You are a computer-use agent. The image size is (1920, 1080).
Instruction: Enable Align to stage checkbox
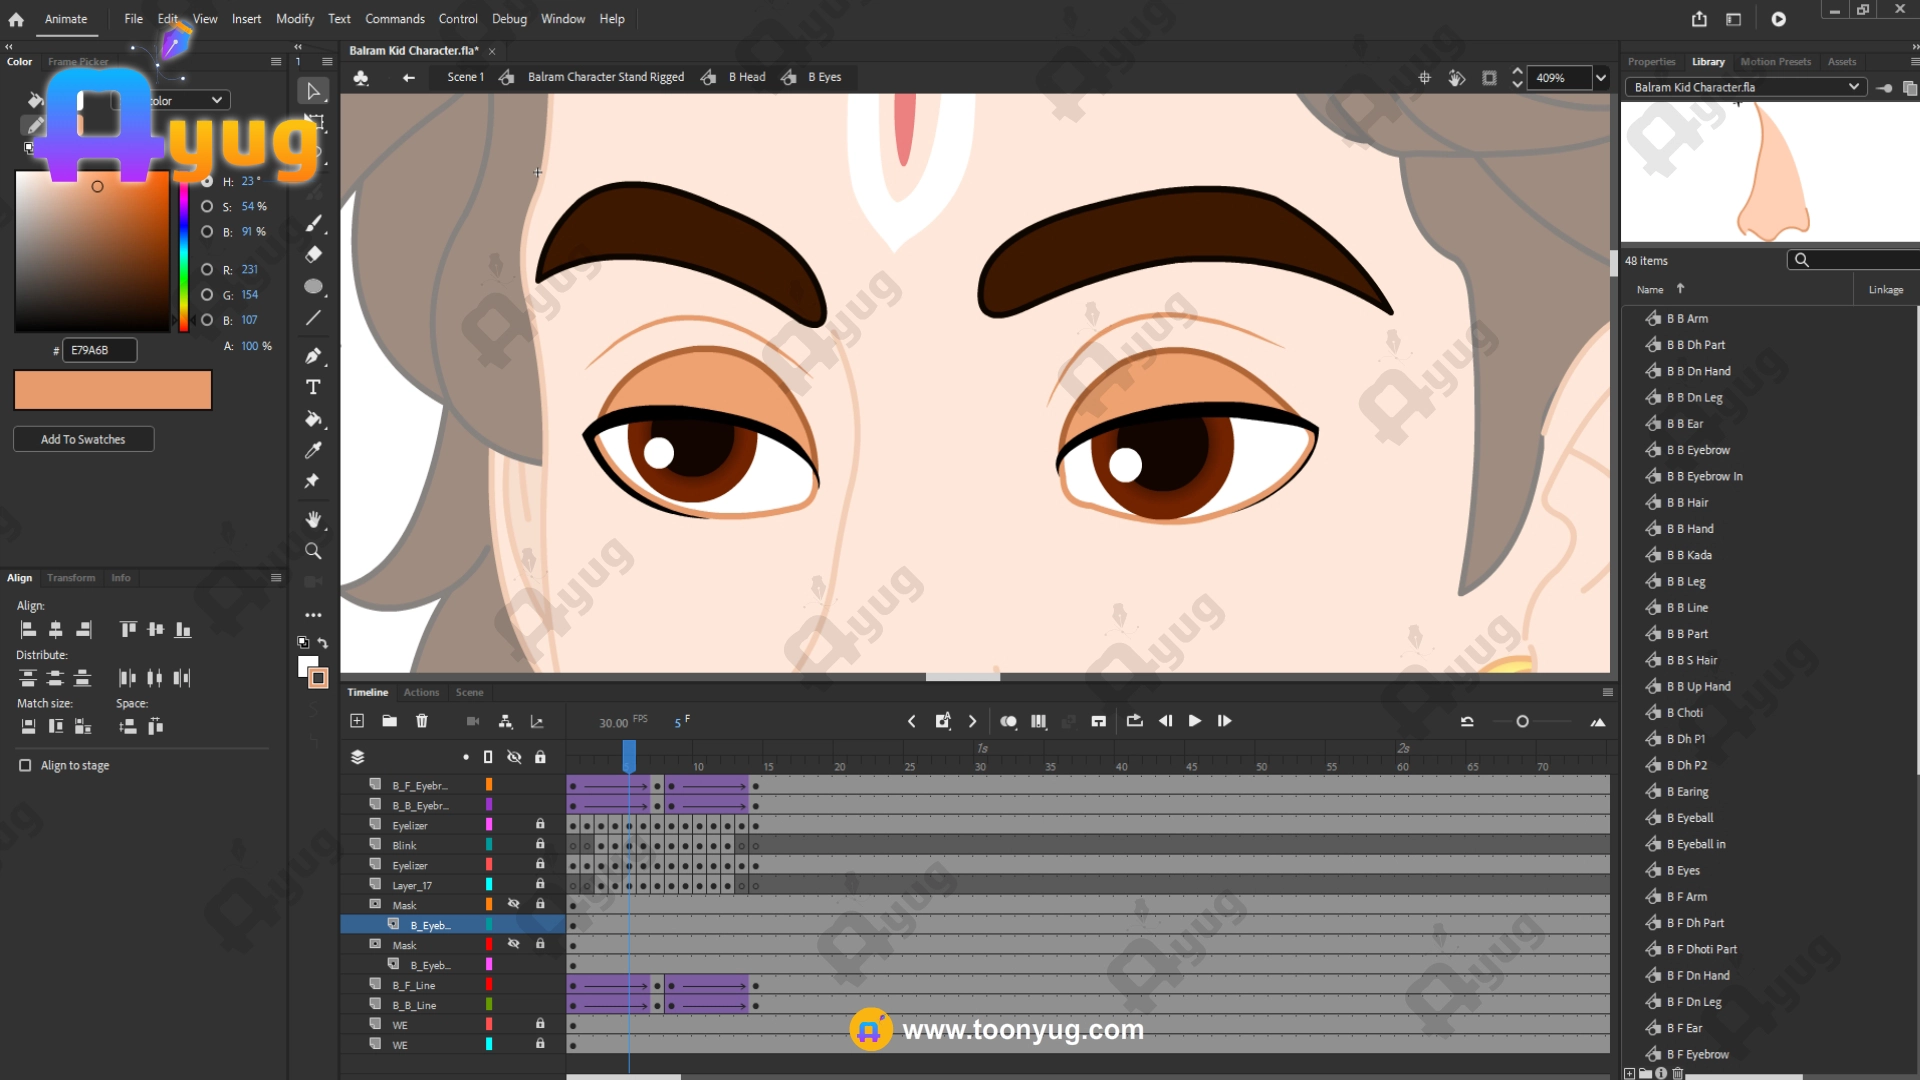[x=25, y=765]
